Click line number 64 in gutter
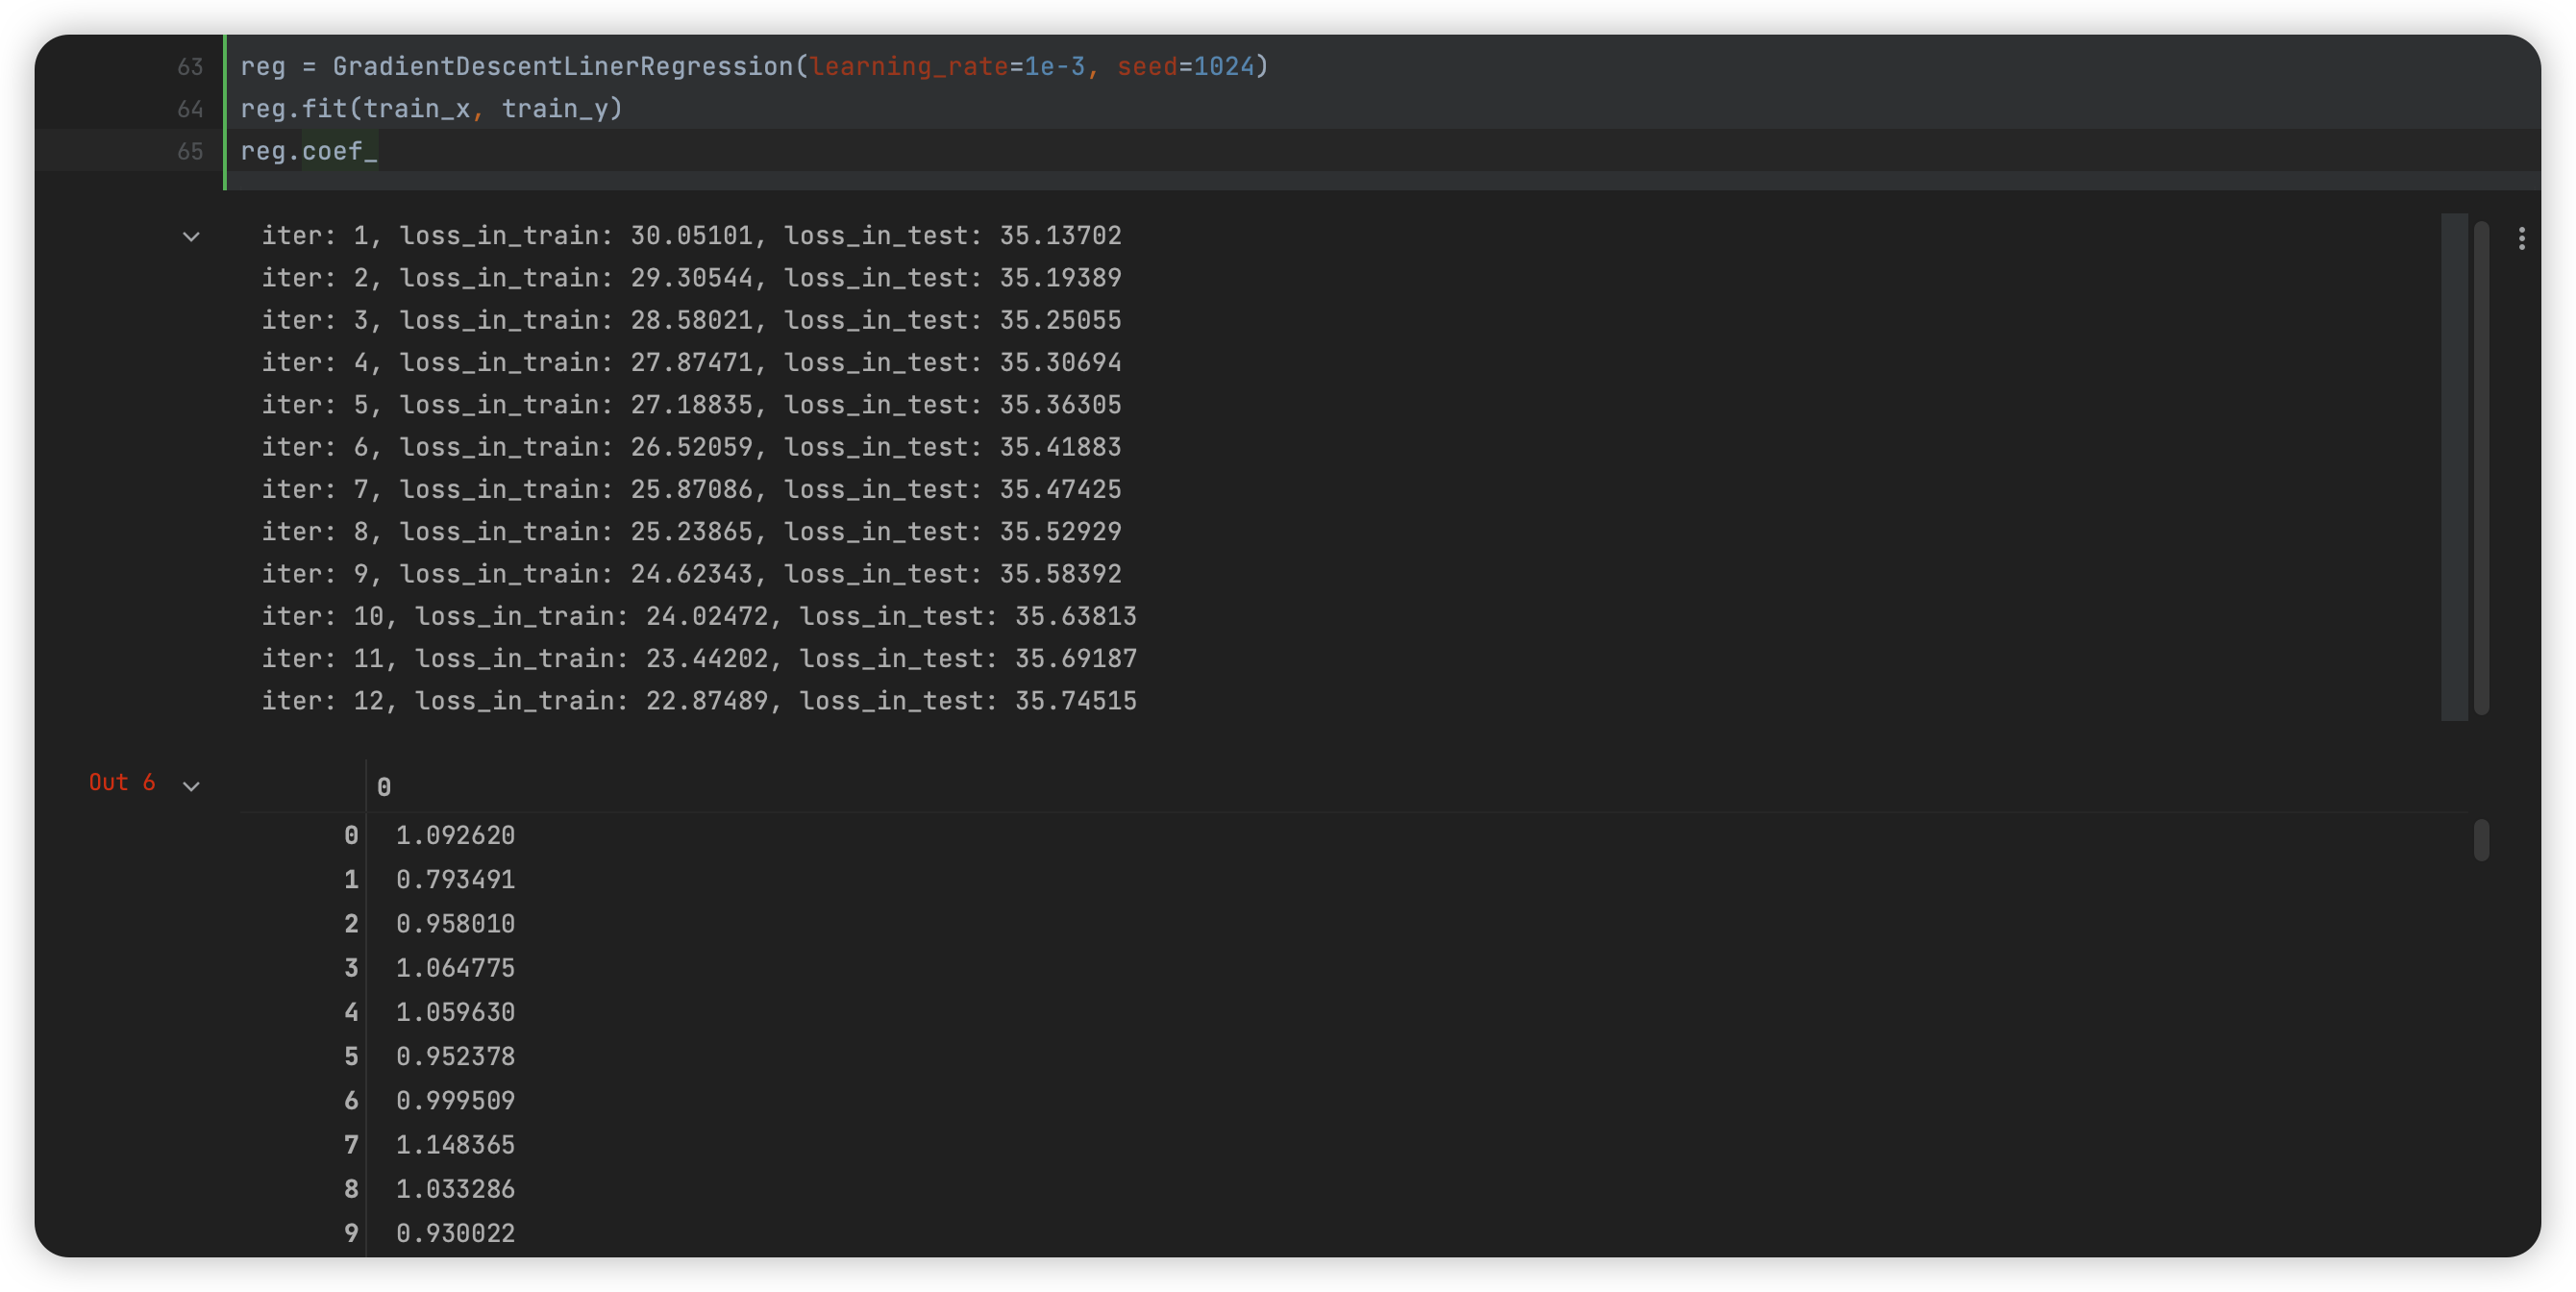 (x=190, y=108)
